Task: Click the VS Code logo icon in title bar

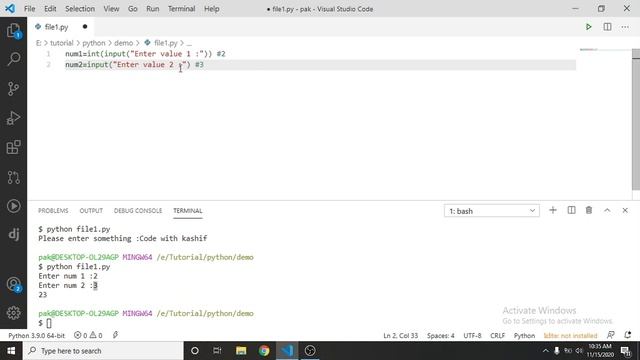Action: tap(10, 9)
